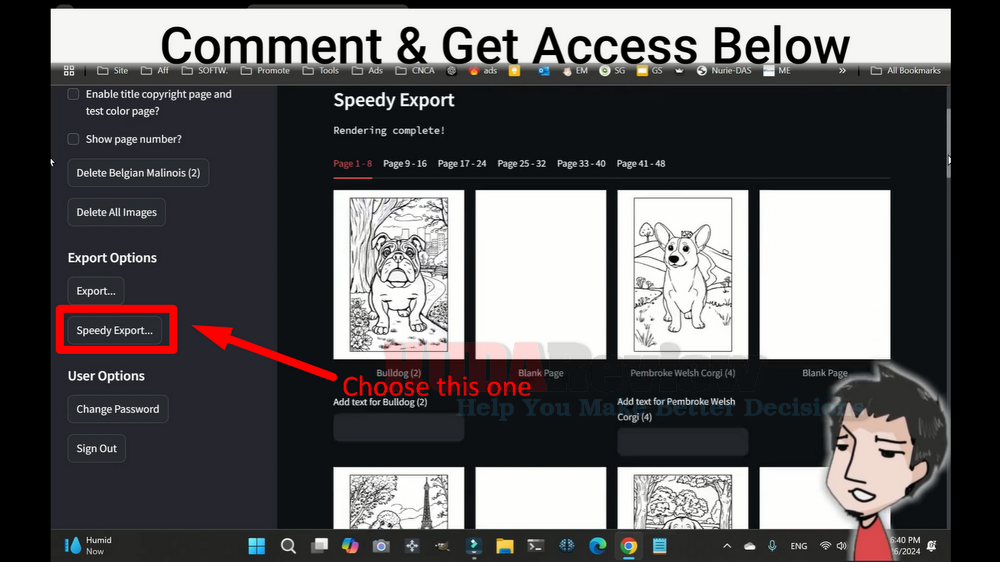Show hidden system tray icons
Viewport: 1000px width, 562px height.
point(727,546)
